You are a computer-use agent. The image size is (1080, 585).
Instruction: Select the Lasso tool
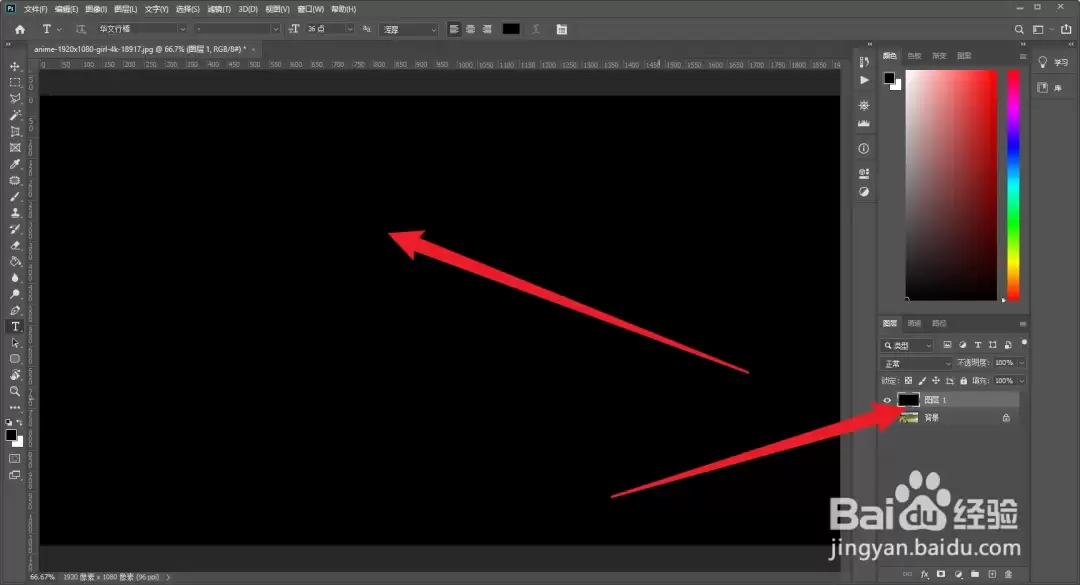click(14, 99)
